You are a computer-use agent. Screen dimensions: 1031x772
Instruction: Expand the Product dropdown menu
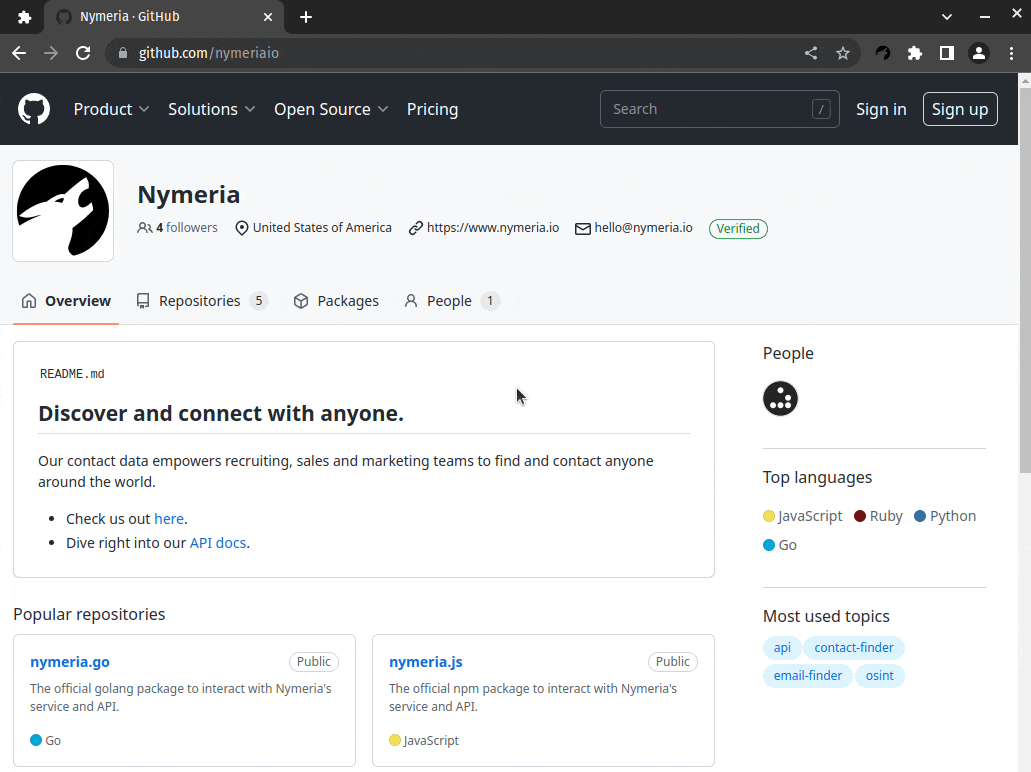coord(111,109)
